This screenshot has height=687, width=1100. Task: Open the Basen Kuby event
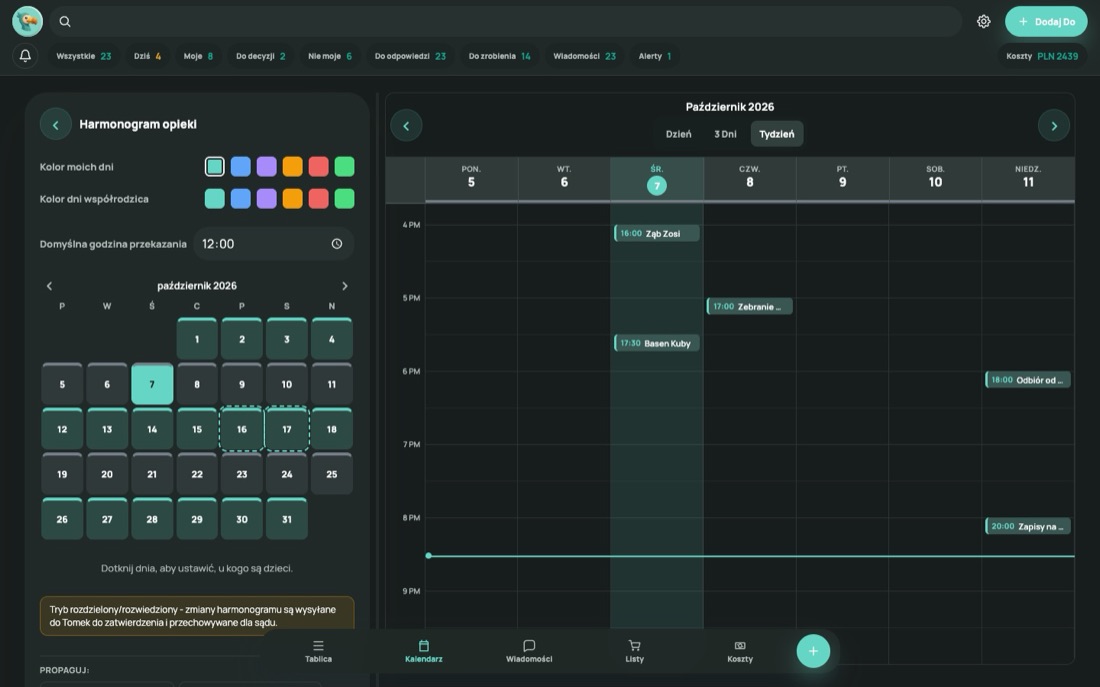[x=657, y=343]
